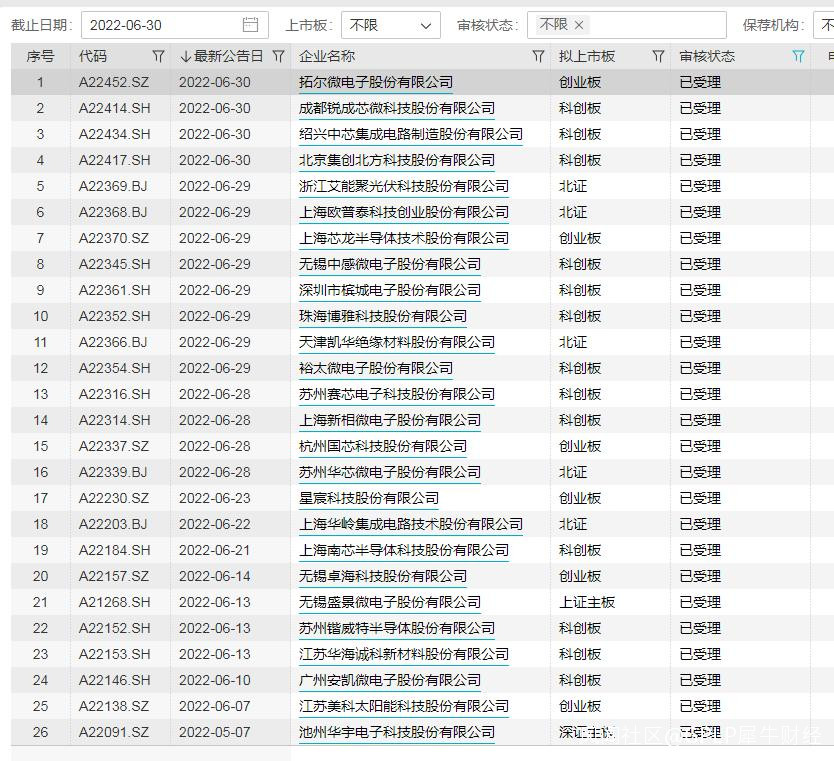Remove the 不限 tag in 审核状态
Screen dimensions: 834x761
click(579, 25)
